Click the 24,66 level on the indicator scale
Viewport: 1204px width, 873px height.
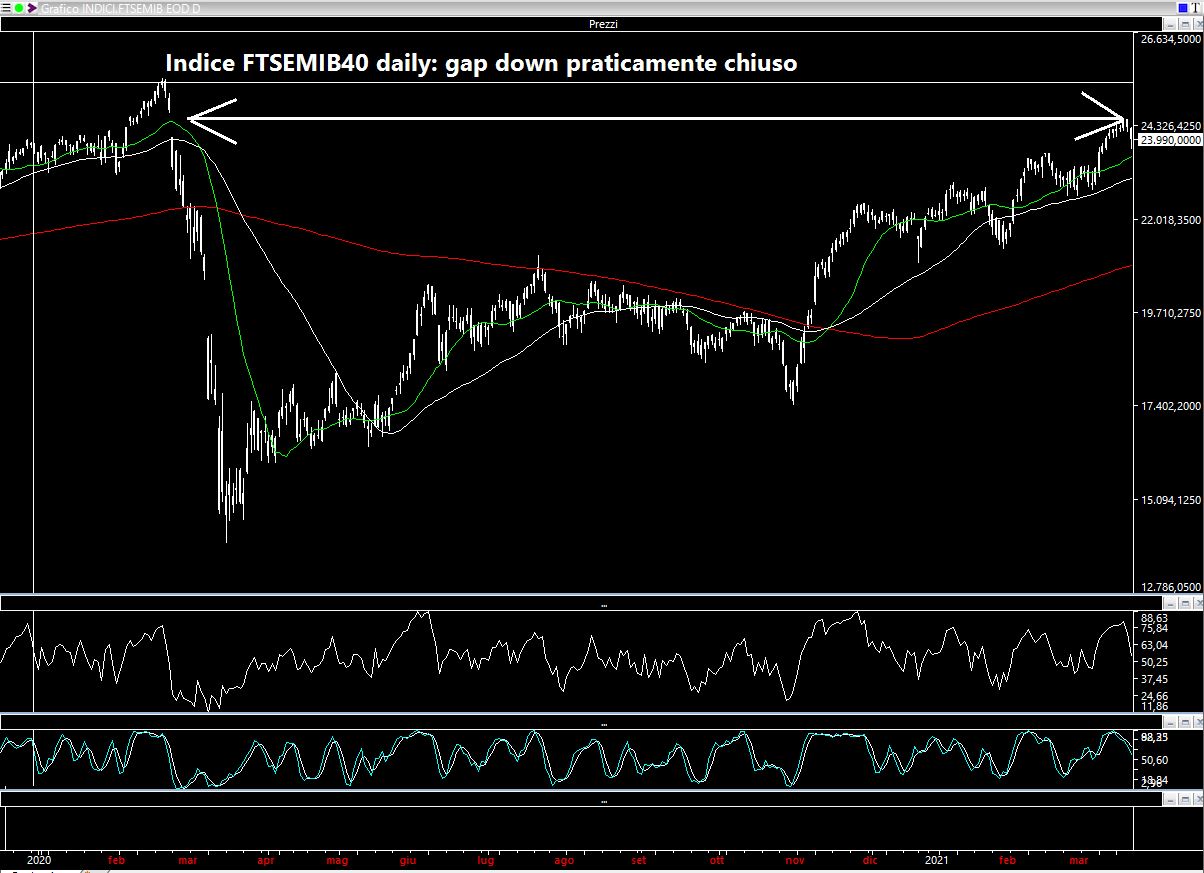(x=1154, y=695)
